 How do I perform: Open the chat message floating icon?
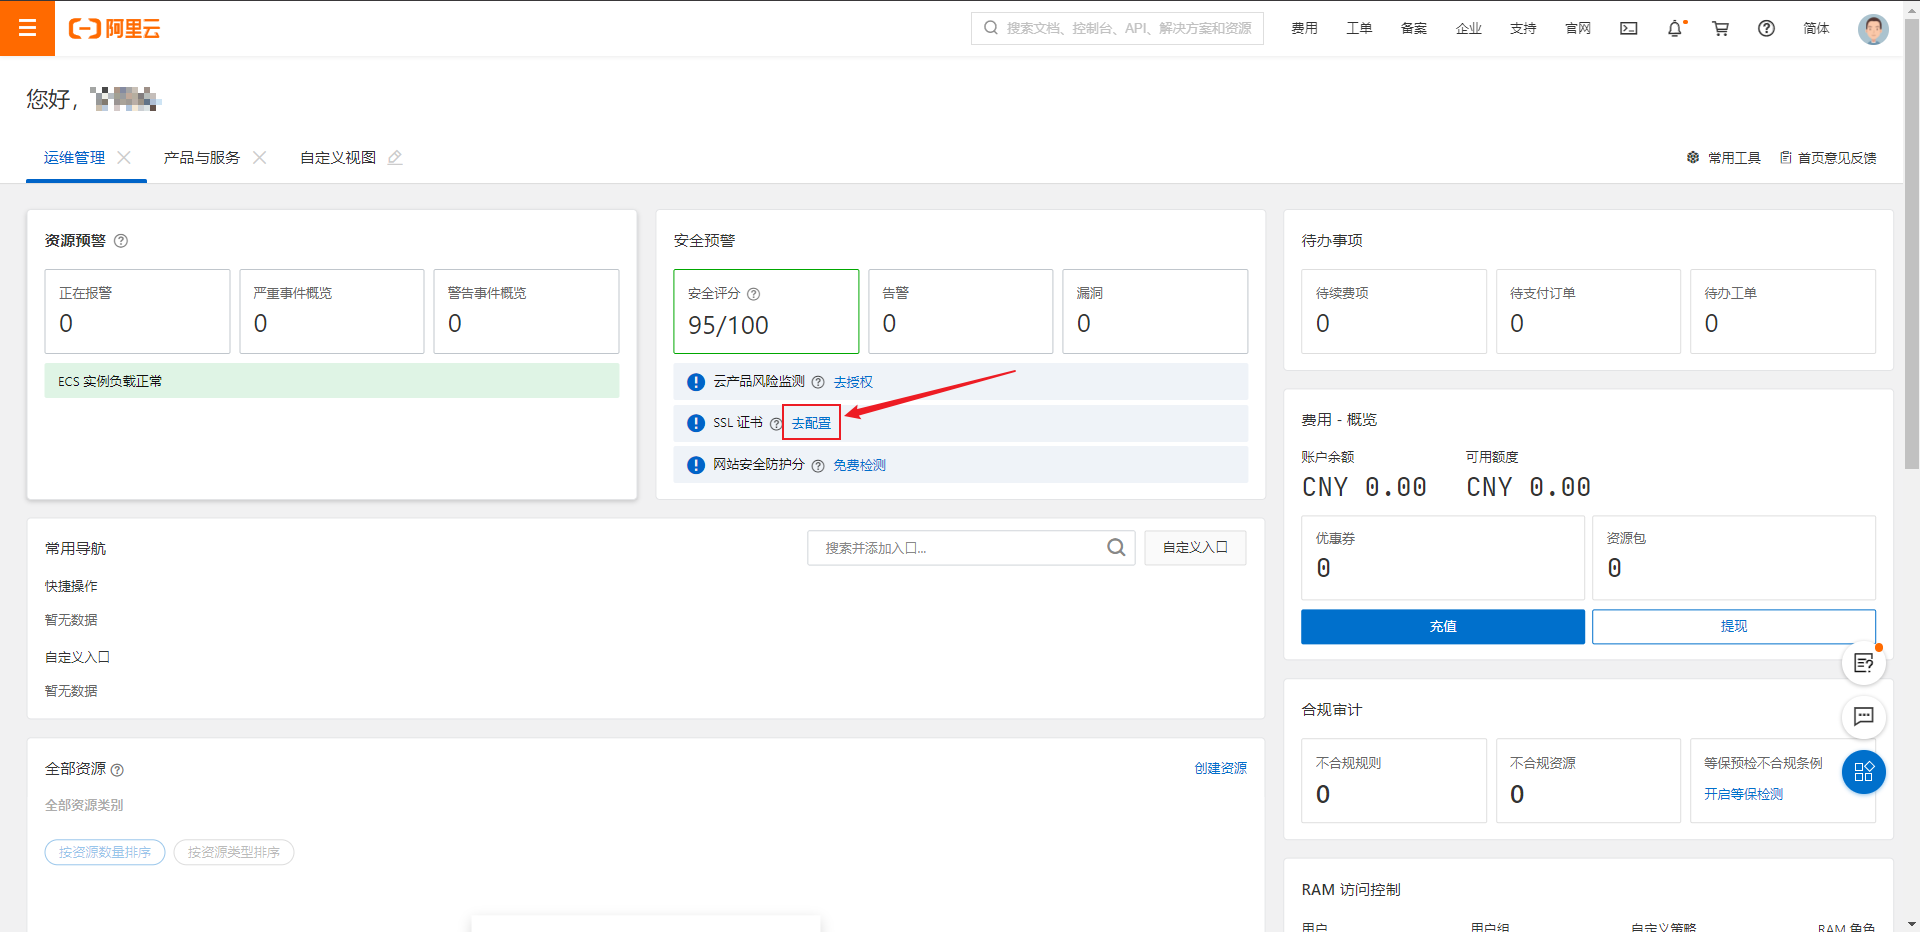coord(1864,716)
